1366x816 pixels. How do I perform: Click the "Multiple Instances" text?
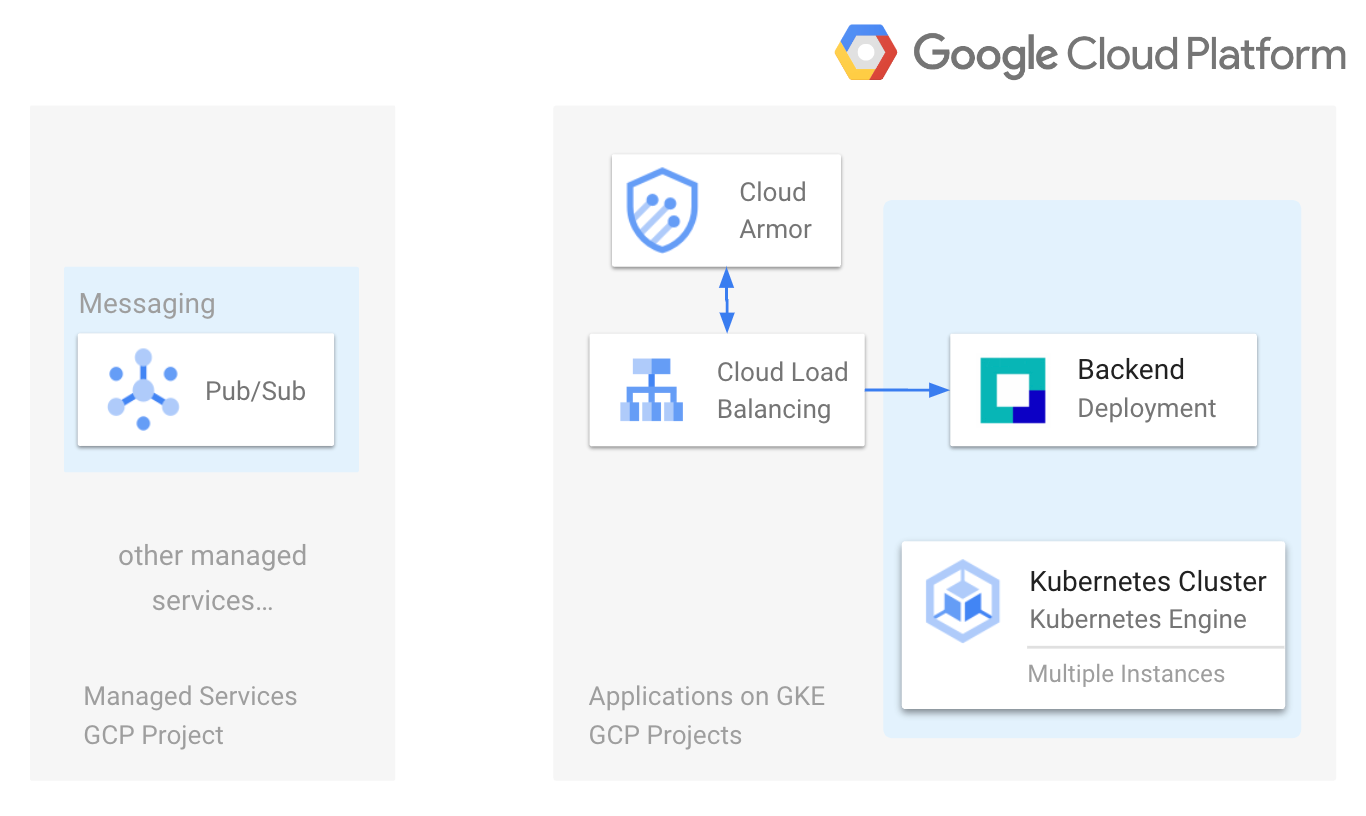tap(1126, 674)
